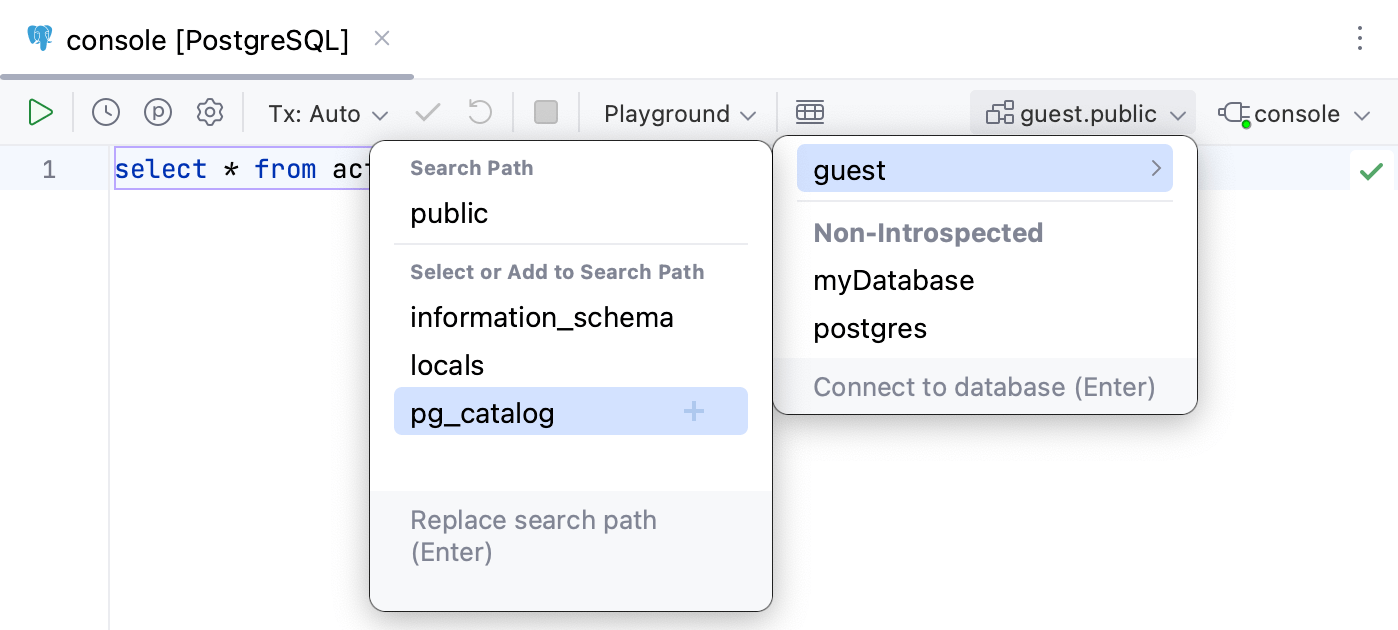Open query execution history via clock icon
Screen dimensions: 1398x630
[106, 112]
